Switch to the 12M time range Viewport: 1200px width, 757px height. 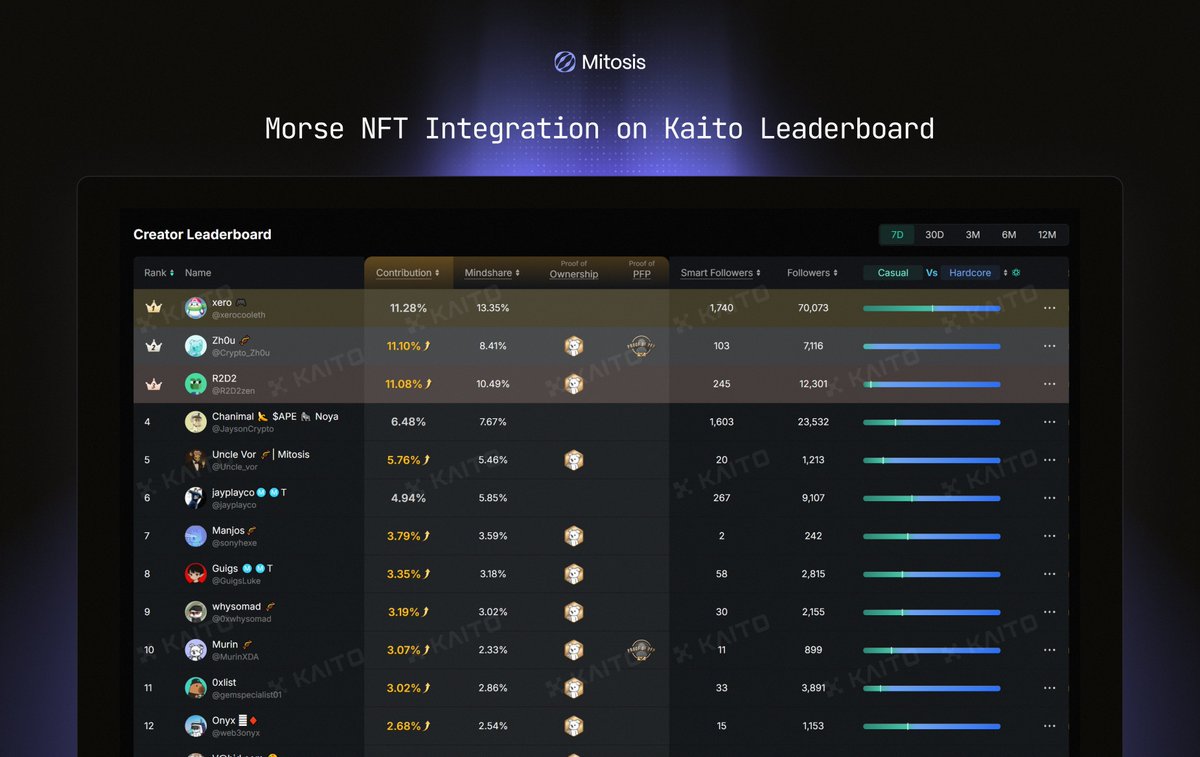(x=1047, y=235)
